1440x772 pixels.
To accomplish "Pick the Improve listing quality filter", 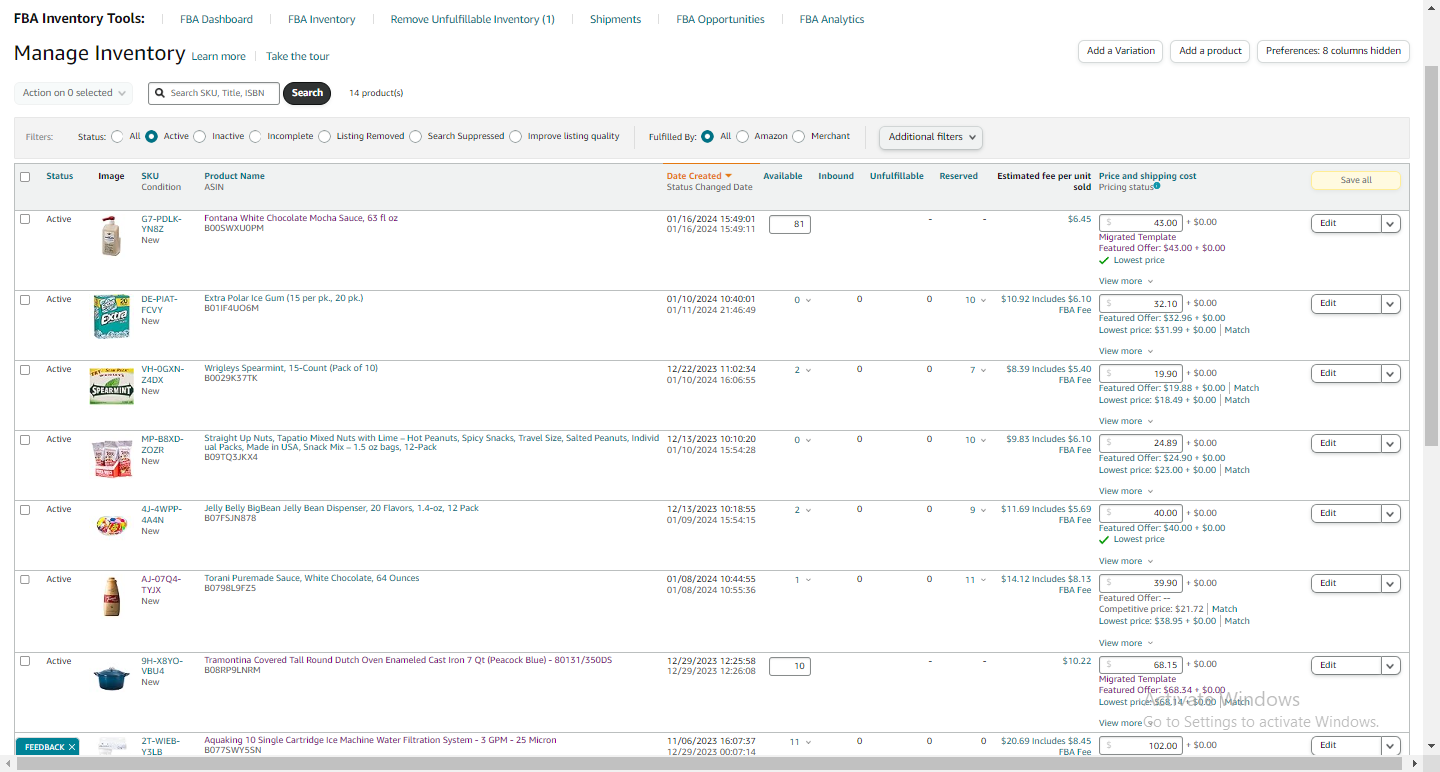I will click(516, 136).
